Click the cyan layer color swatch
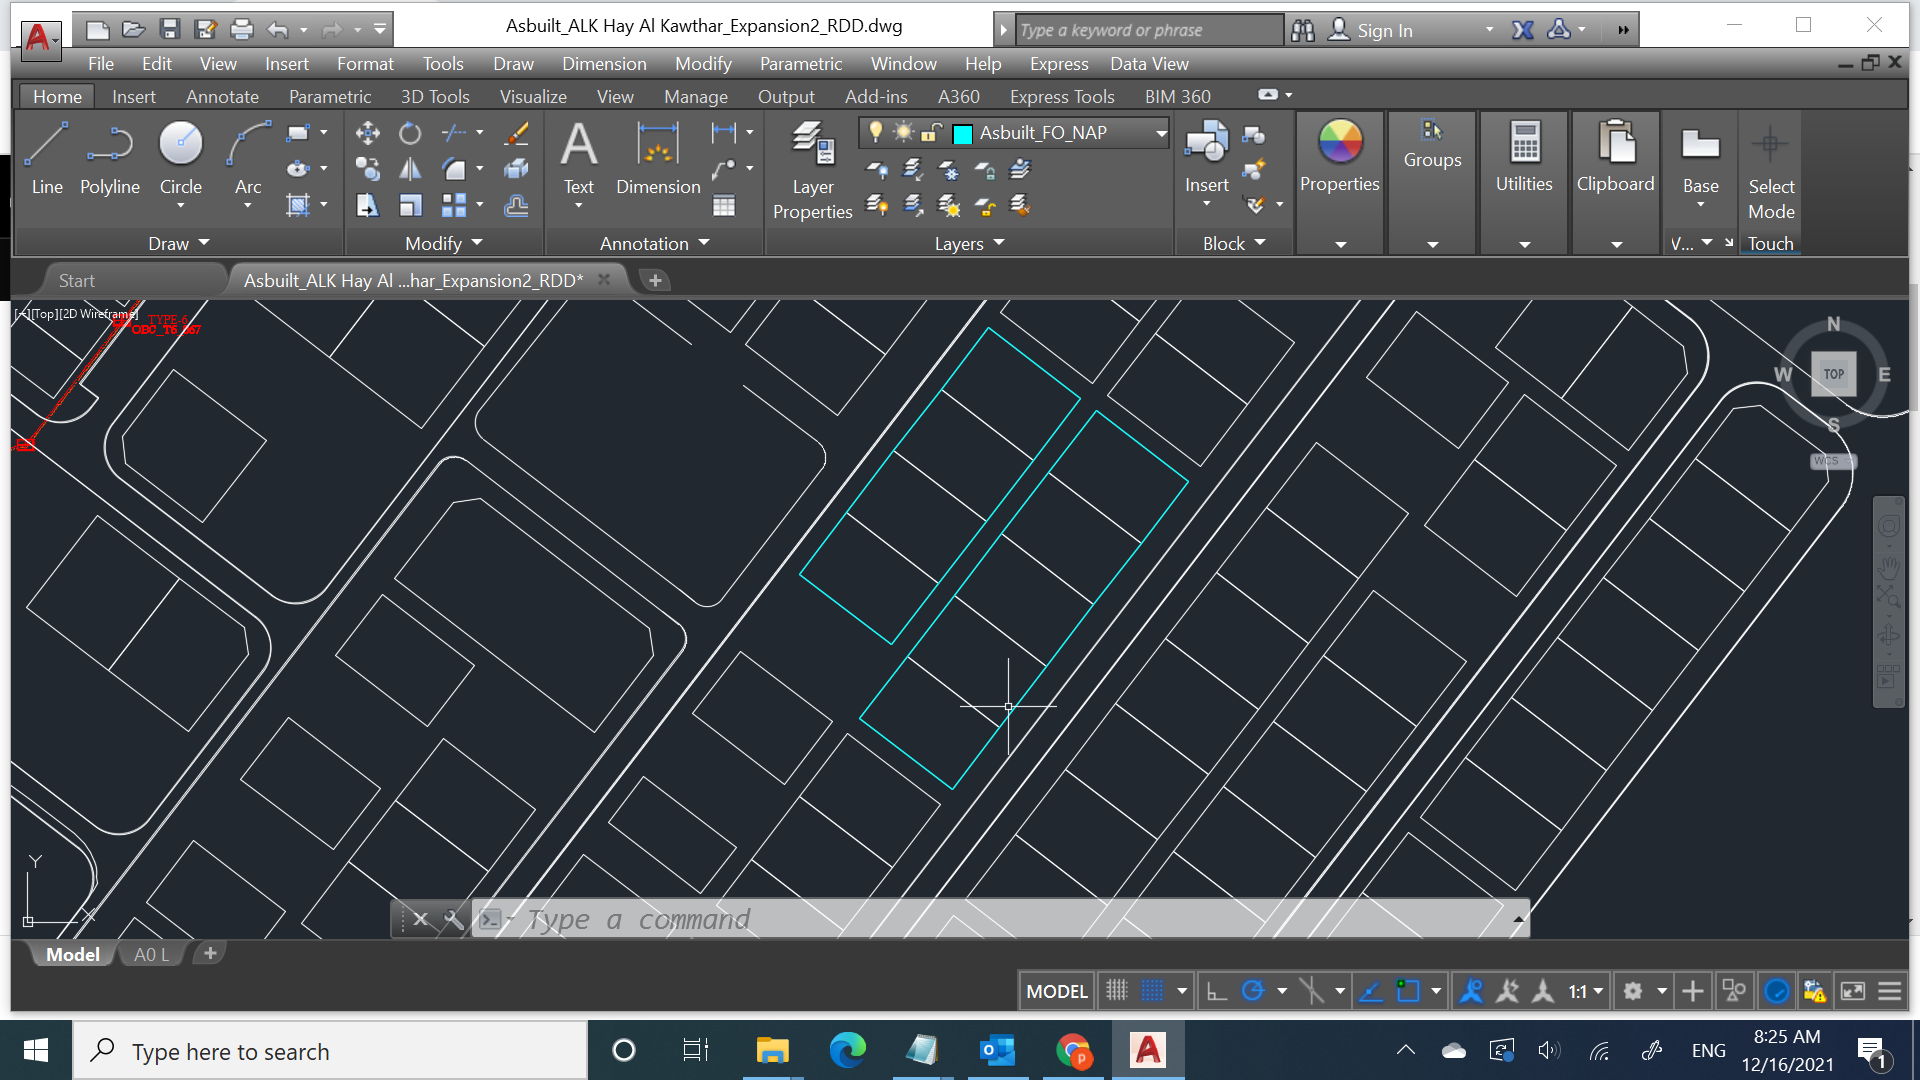 962,132
